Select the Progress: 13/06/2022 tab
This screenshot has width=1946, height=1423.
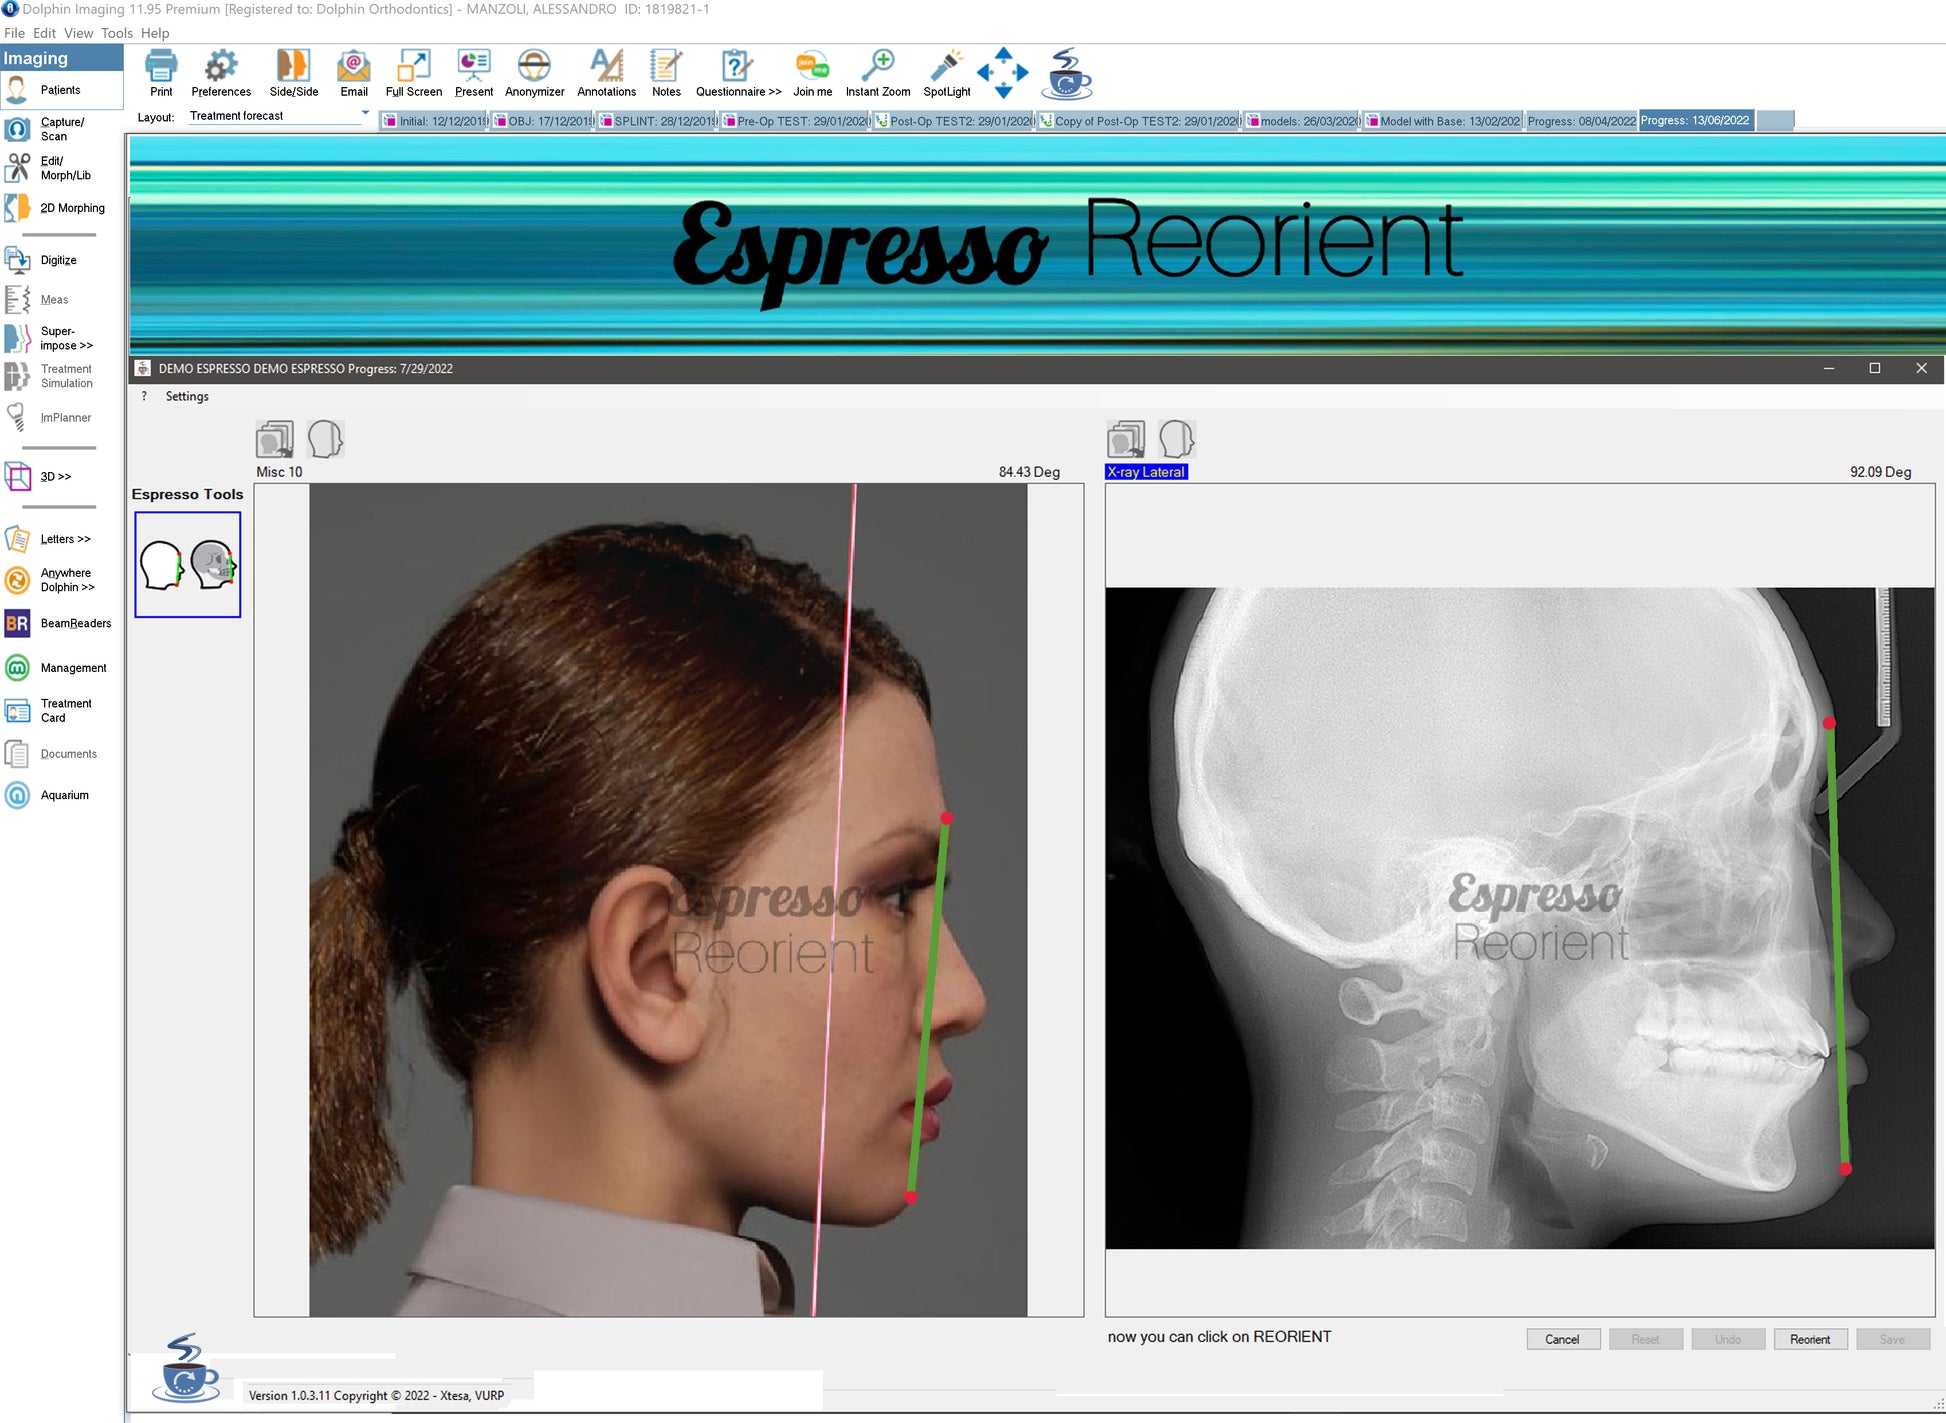[1696, 121]
